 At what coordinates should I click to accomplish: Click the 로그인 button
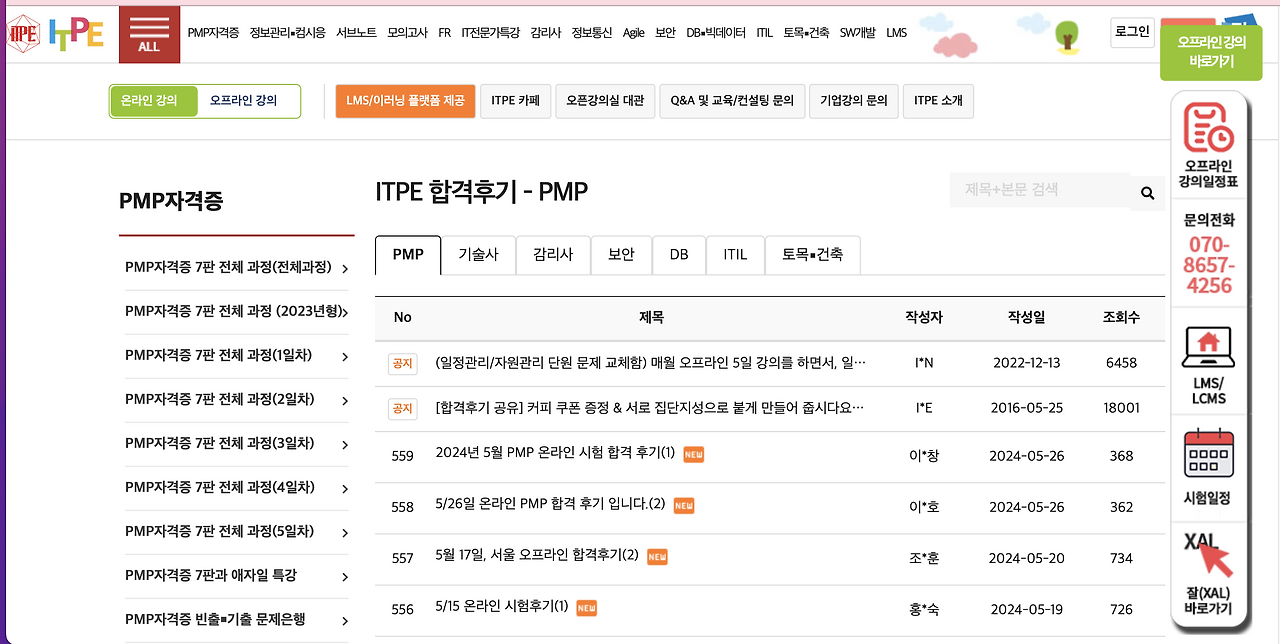click(1131, 33)
